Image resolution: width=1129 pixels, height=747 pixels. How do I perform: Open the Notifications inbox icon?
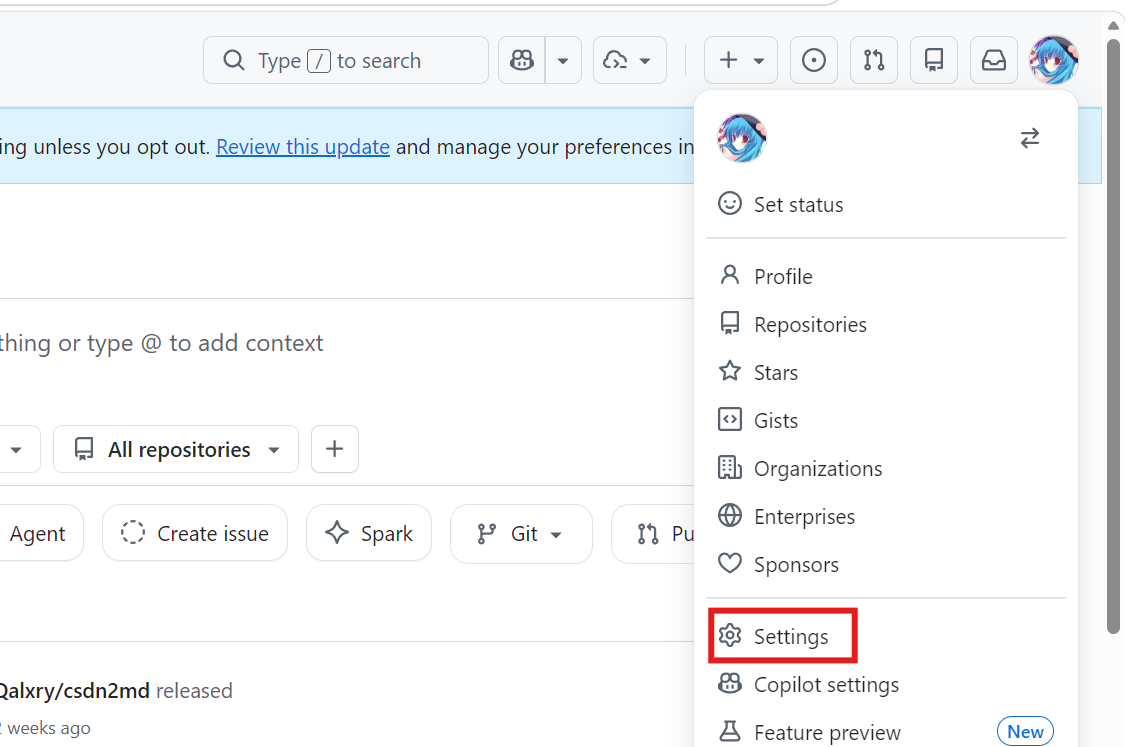pos(994,61)
